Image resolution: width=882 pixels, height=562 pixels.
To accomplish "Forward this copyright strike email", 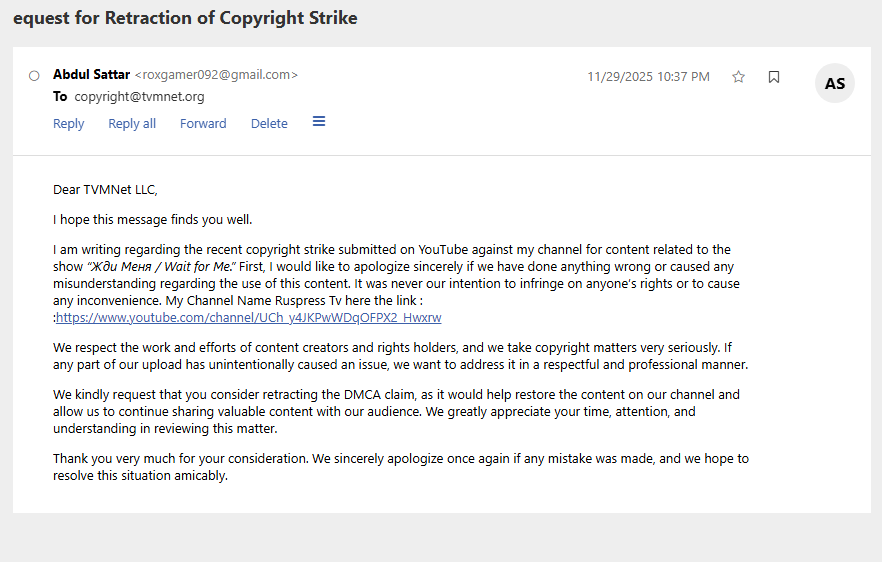I will click(x=203, y=123).
